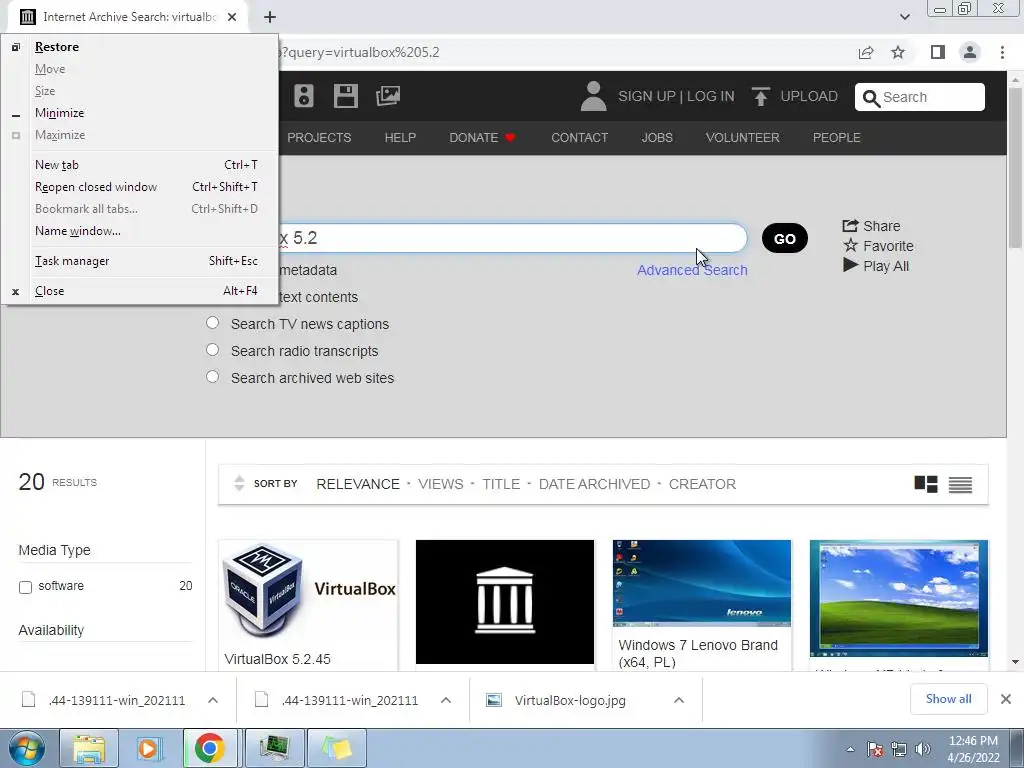Open Windows Media Player from taskbar
The height and width of the screenshot is (768, 1024).
149,748
